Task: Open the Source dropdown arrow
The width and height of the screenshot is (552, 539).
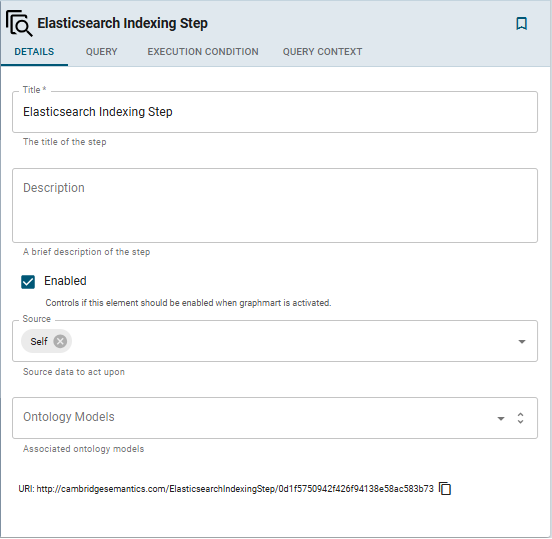Action: click(522, 341)
